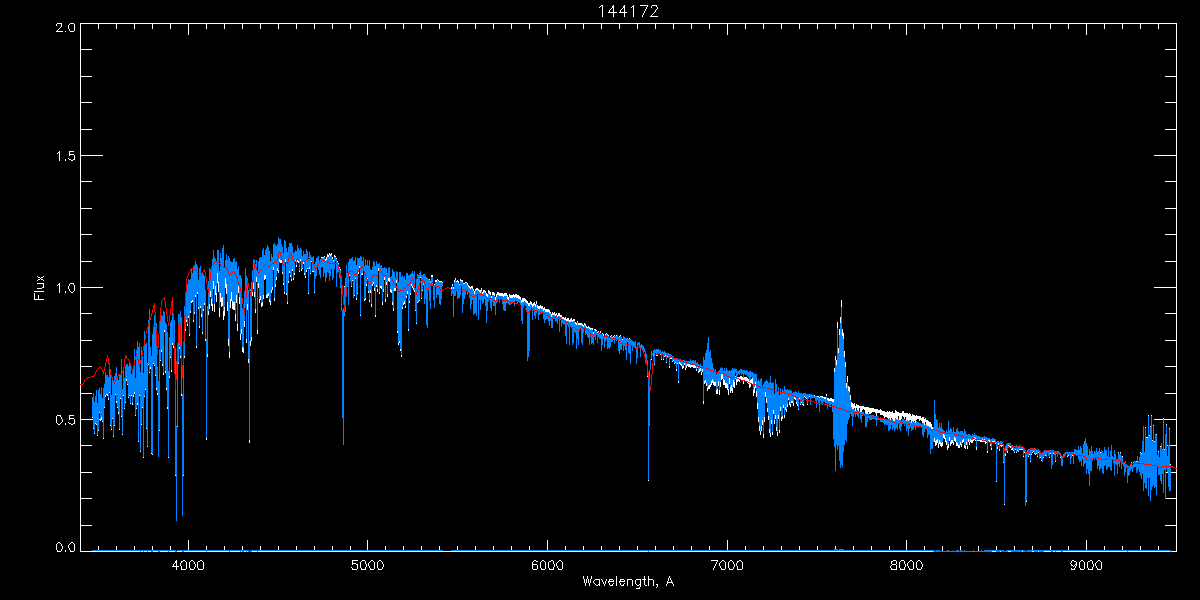The height and width of the screenshot is (600, 1200).
Task: Click the 4000 wavelength tick label
Action: 188,566
